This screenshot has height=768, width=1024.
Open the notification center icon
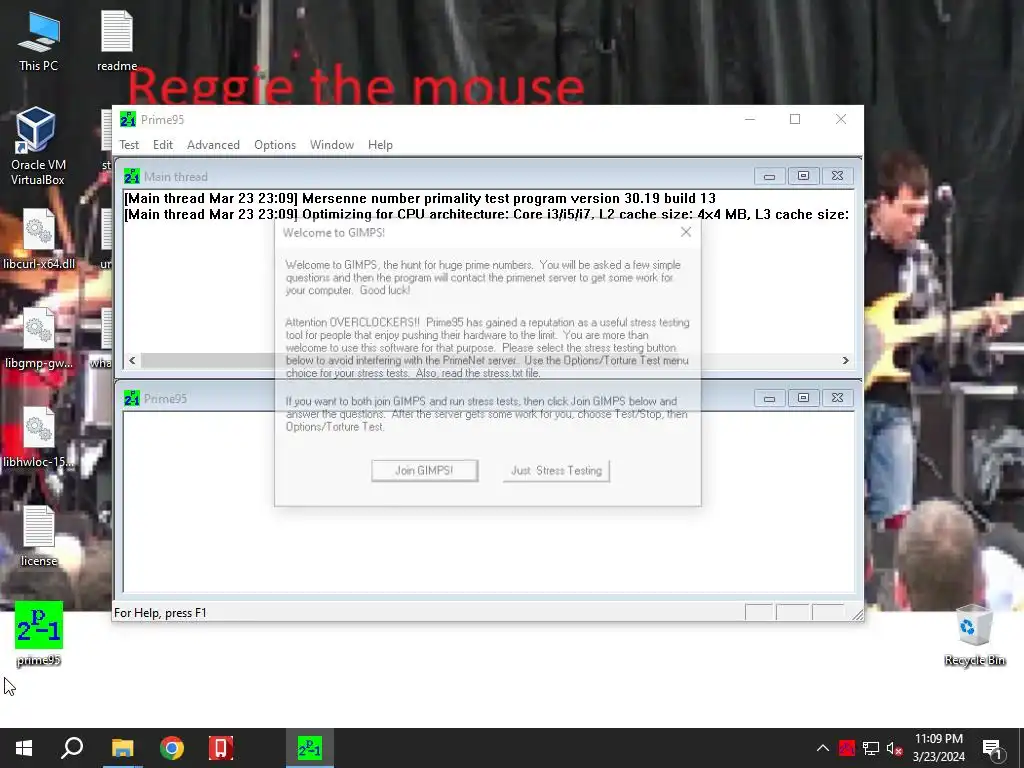point(993,748)
